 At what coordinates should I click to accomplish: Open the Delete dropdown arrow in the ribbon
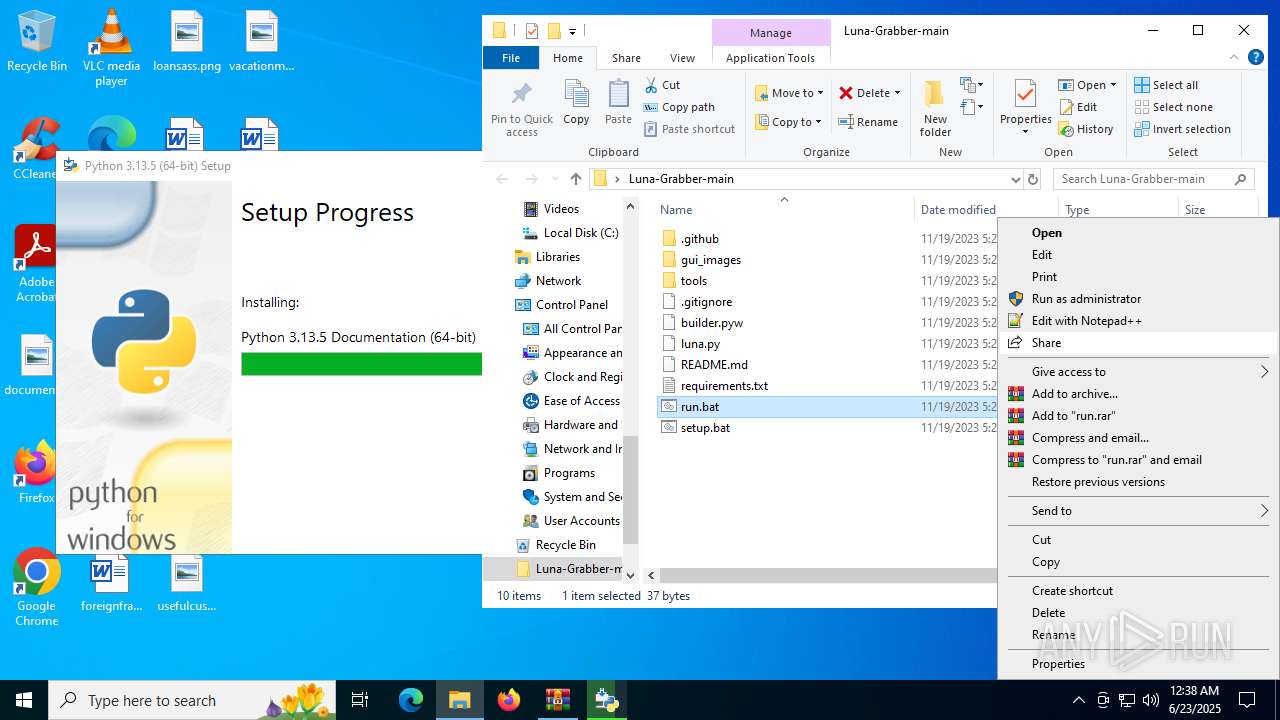(x=897, y=93)
